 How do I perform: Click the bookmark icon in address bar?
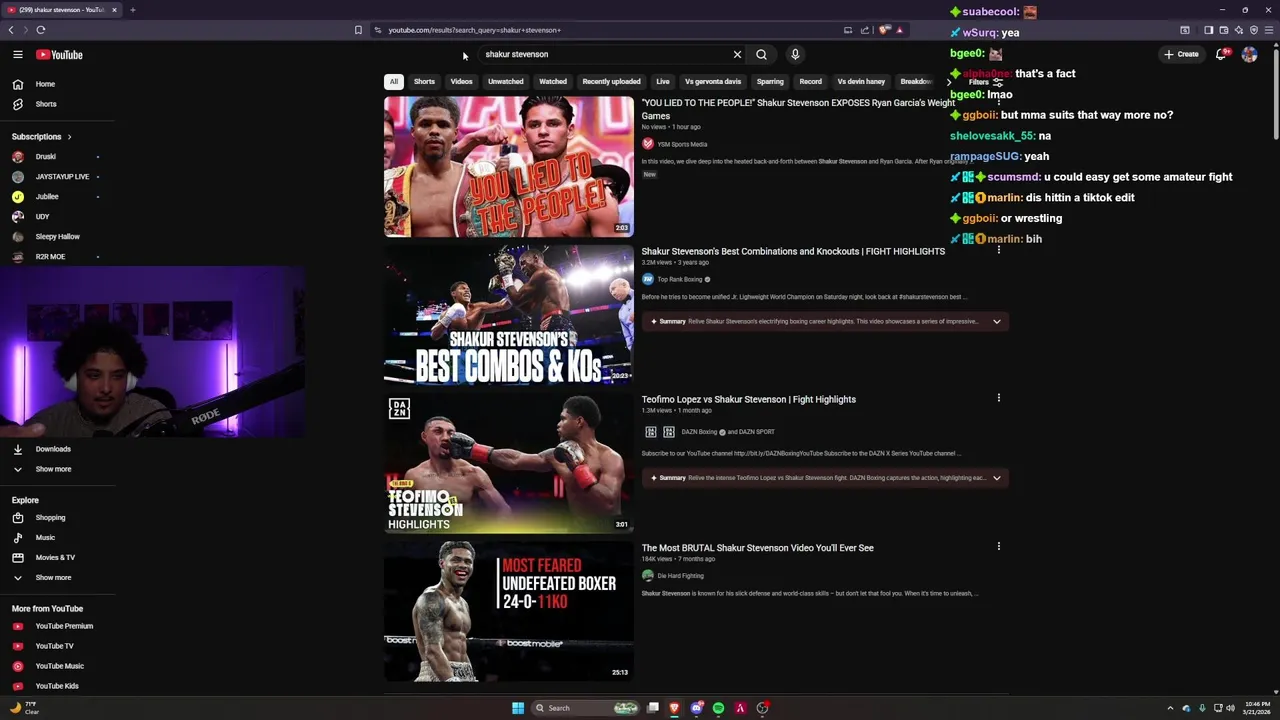tap(358, 30)
